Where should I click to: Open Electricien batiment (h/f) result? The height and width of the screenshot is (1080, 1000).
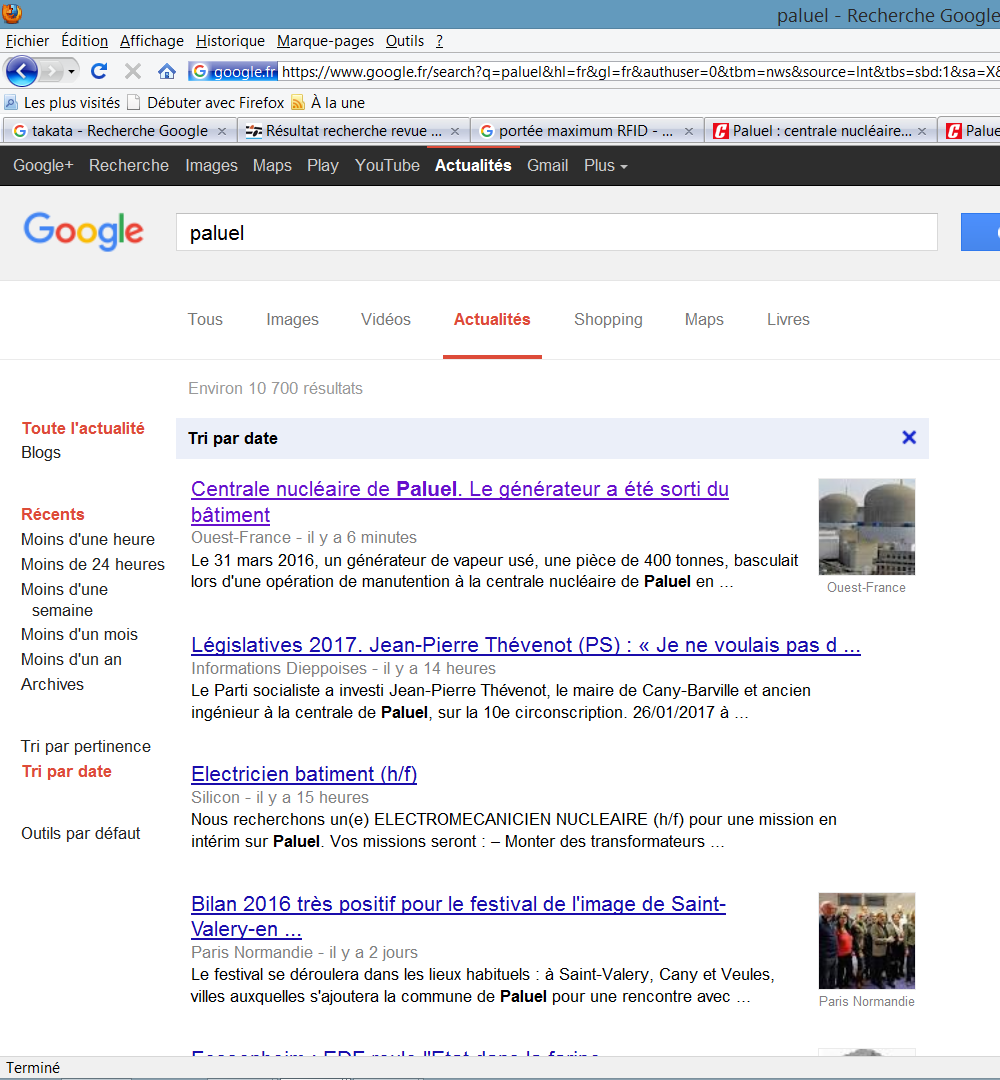click(x=304, y=774)
